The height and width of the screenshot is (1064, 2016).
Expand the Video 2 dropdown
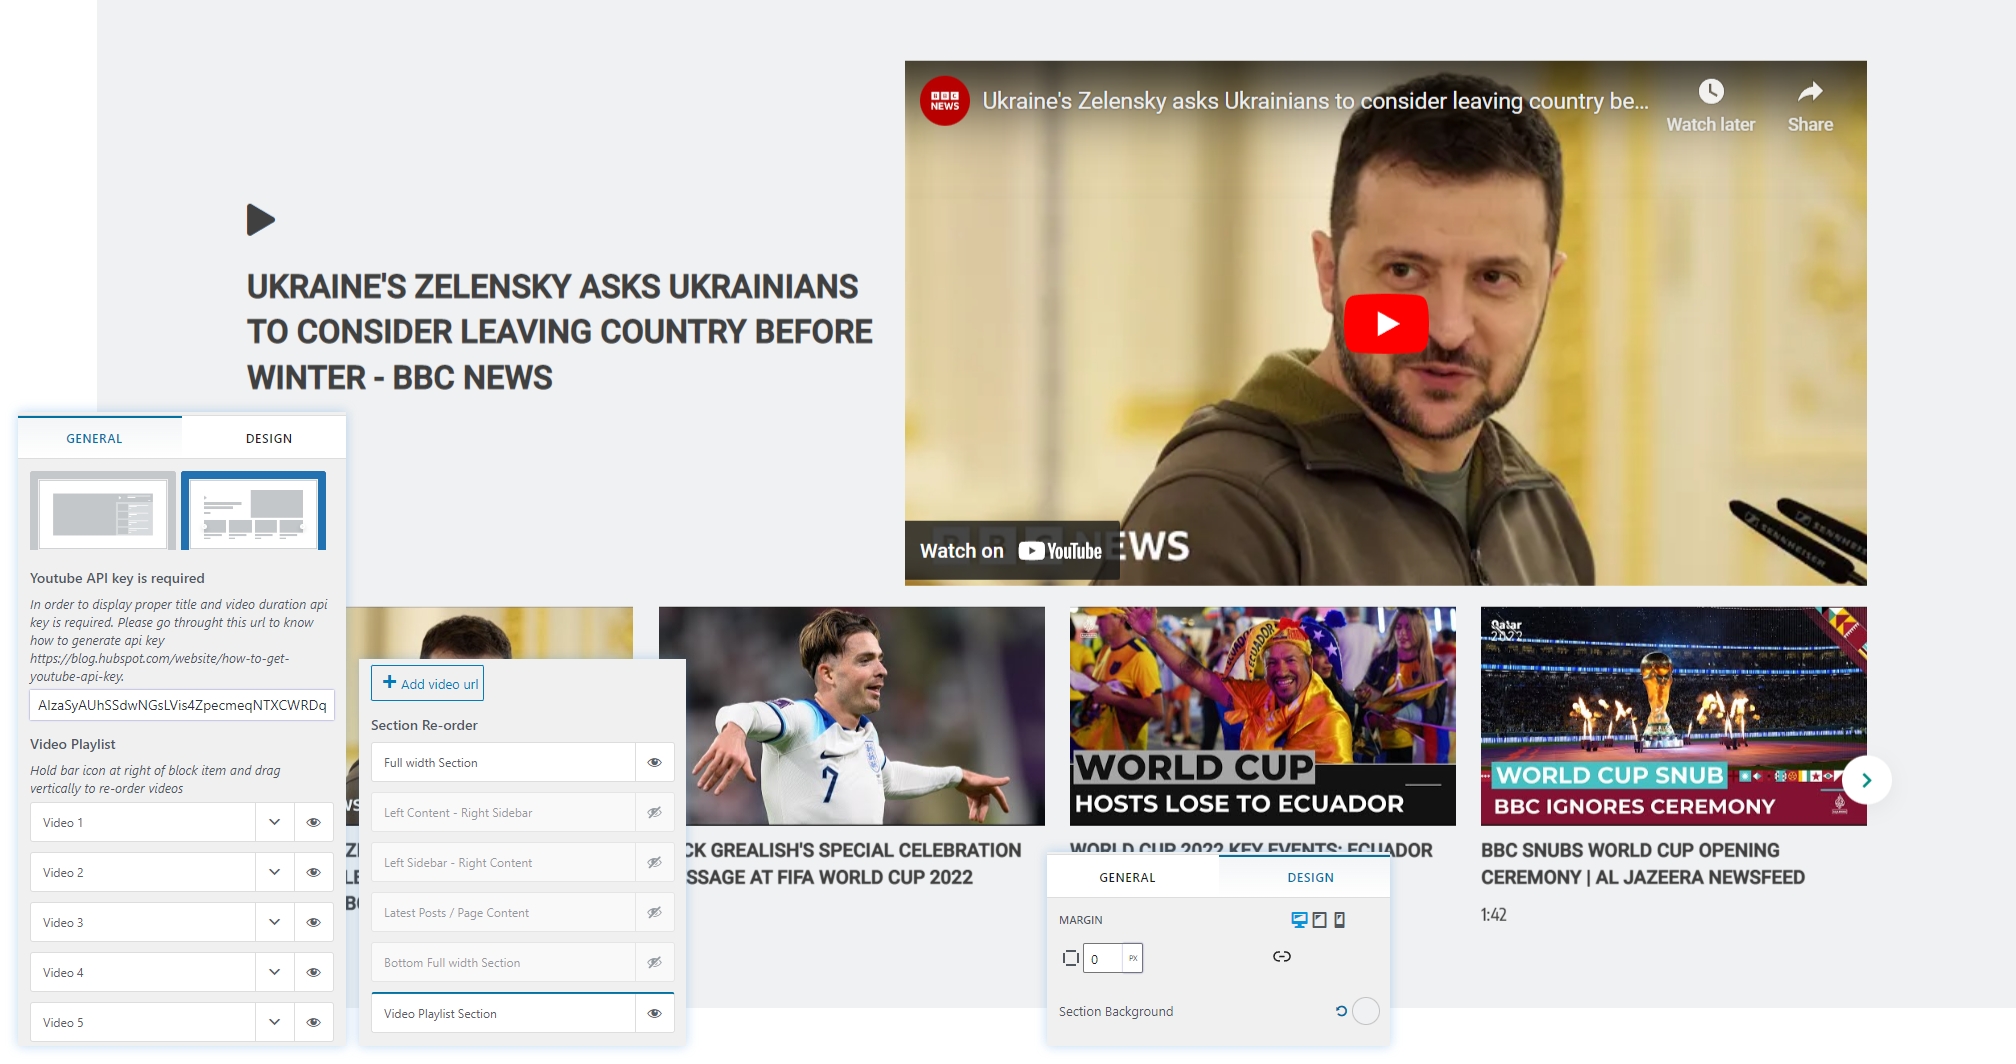274,873
